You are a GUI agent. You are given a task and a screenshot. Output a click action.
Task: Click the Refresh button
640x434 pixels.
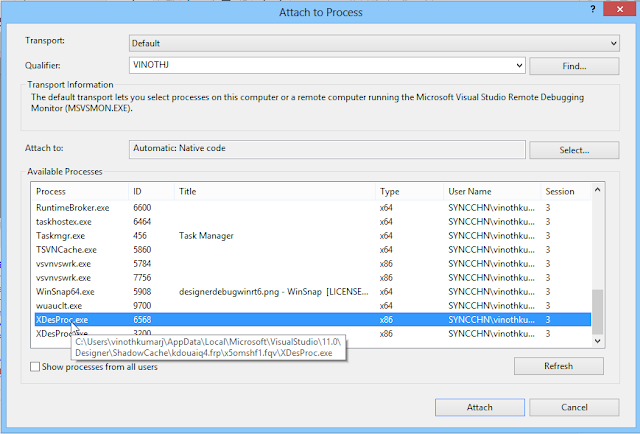pyautogui.click(x=558, y=366)
